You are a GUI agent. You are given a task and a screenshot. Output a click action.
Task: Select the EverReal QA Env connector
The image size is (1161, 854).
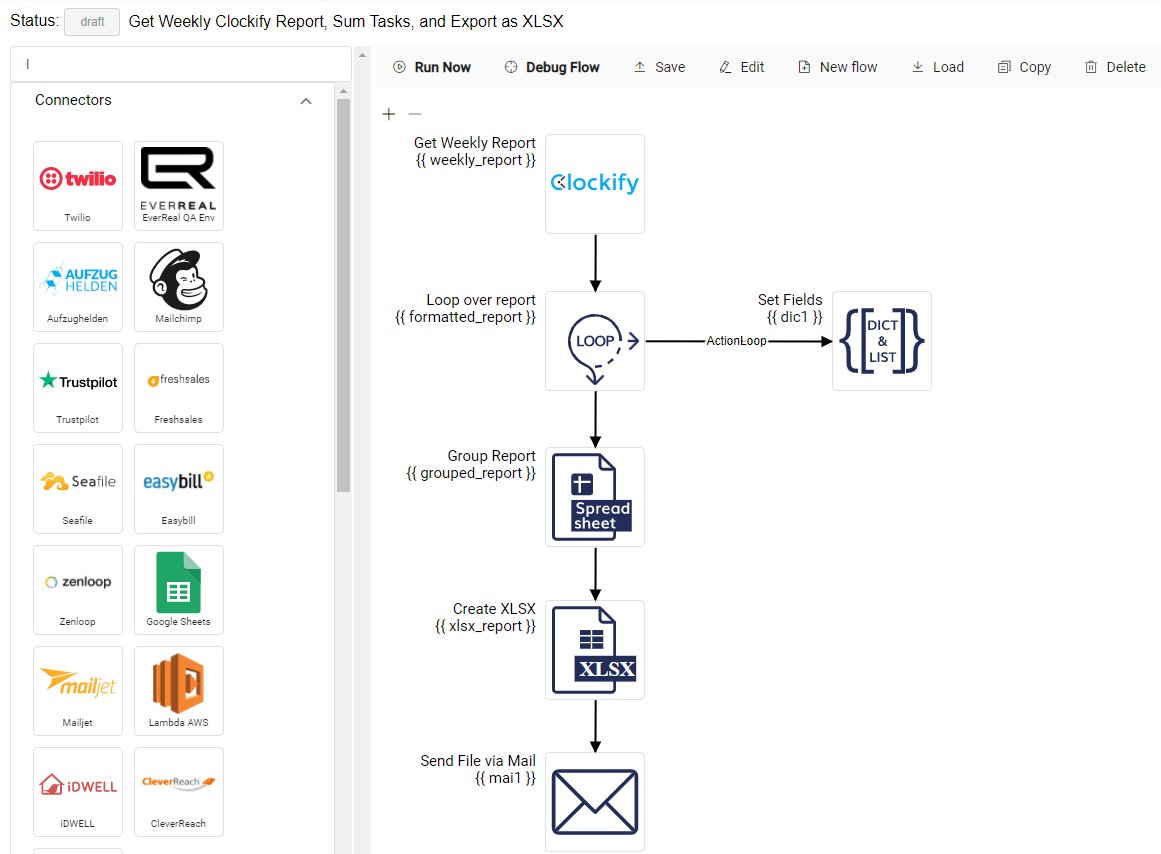[178, 186]
